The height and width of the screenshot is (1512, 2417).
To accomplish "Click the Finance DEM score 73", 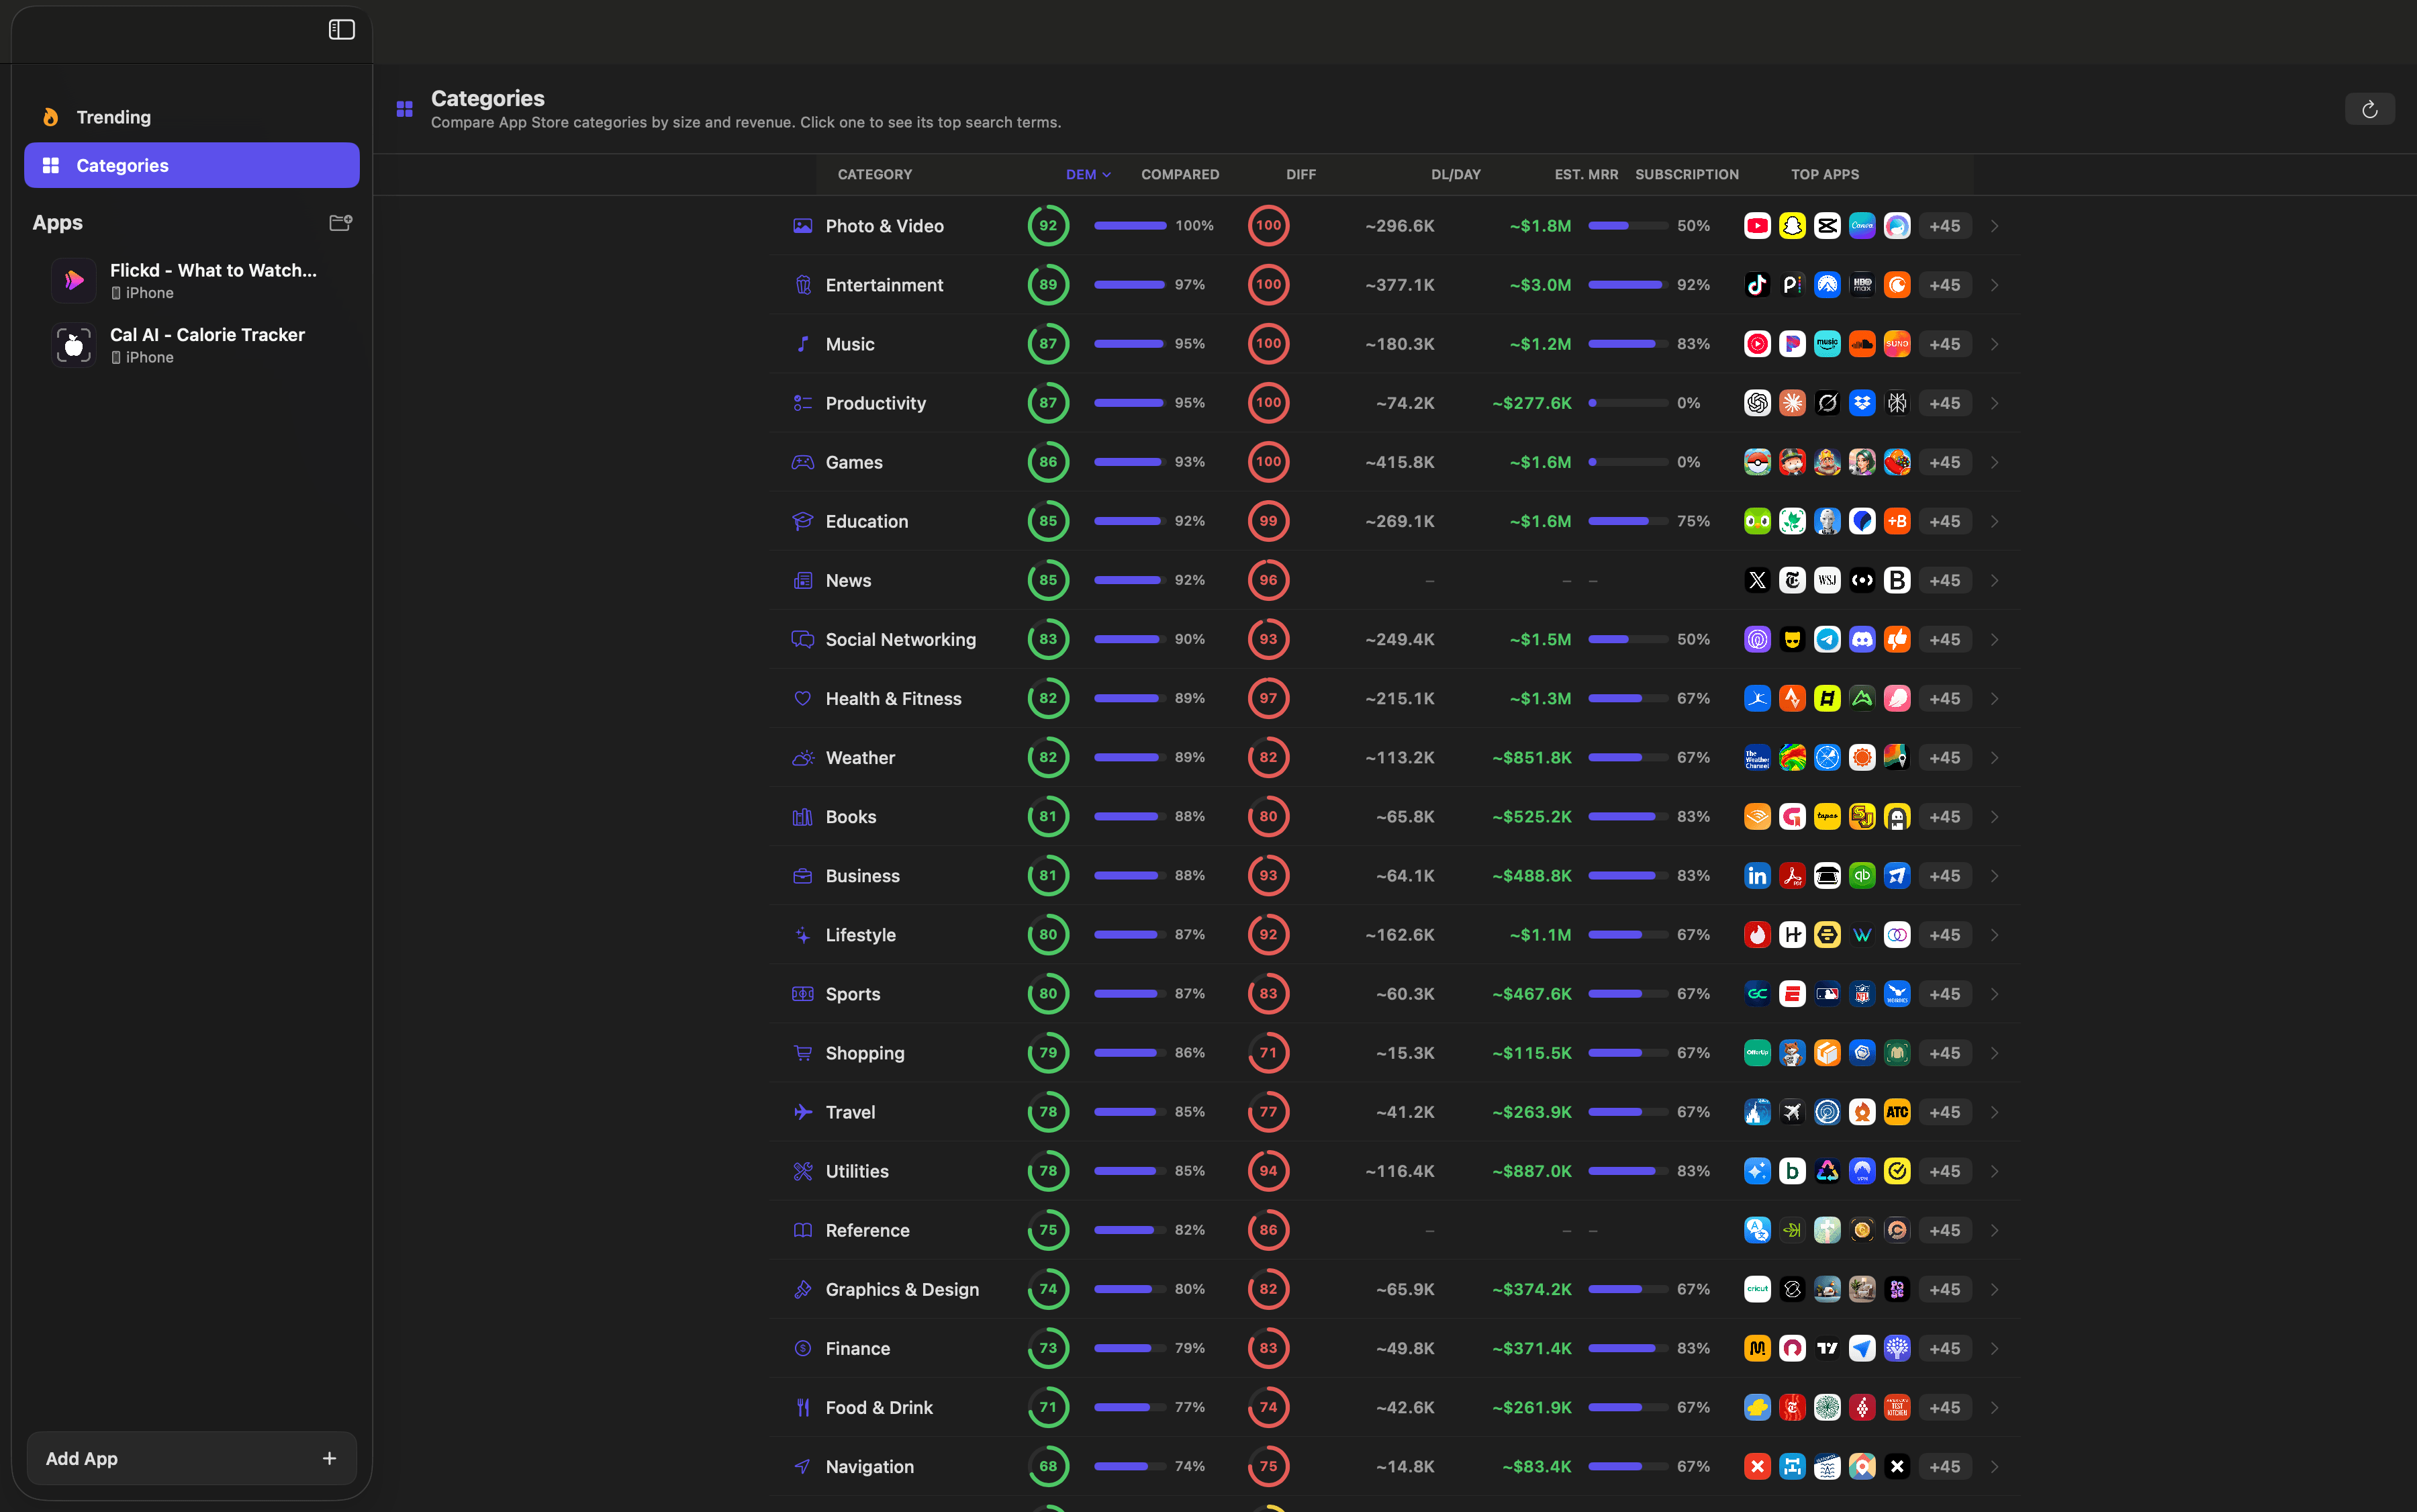I will [x=1048, y=1348].
